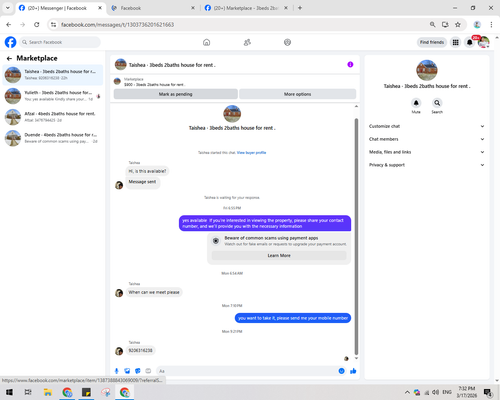Click the message 9206316238
The height and width of the screenshot is (400, 500).
click(x=140, y=350)
